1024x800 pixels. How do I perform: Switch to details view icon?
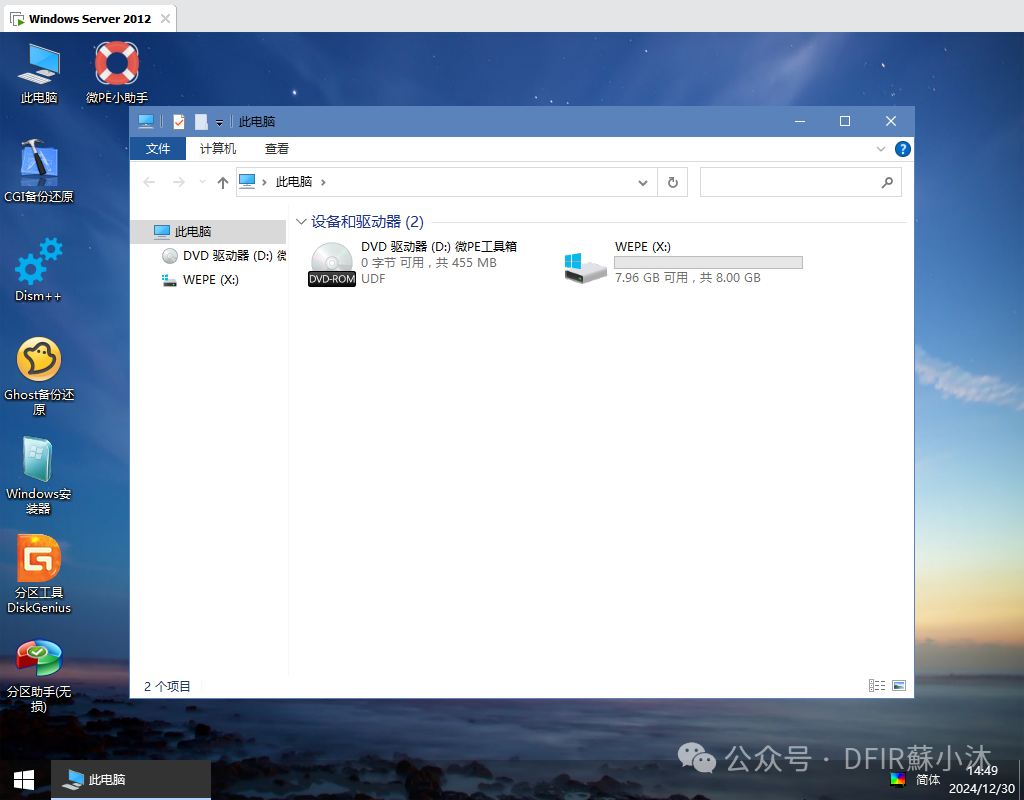click(877, 686)
